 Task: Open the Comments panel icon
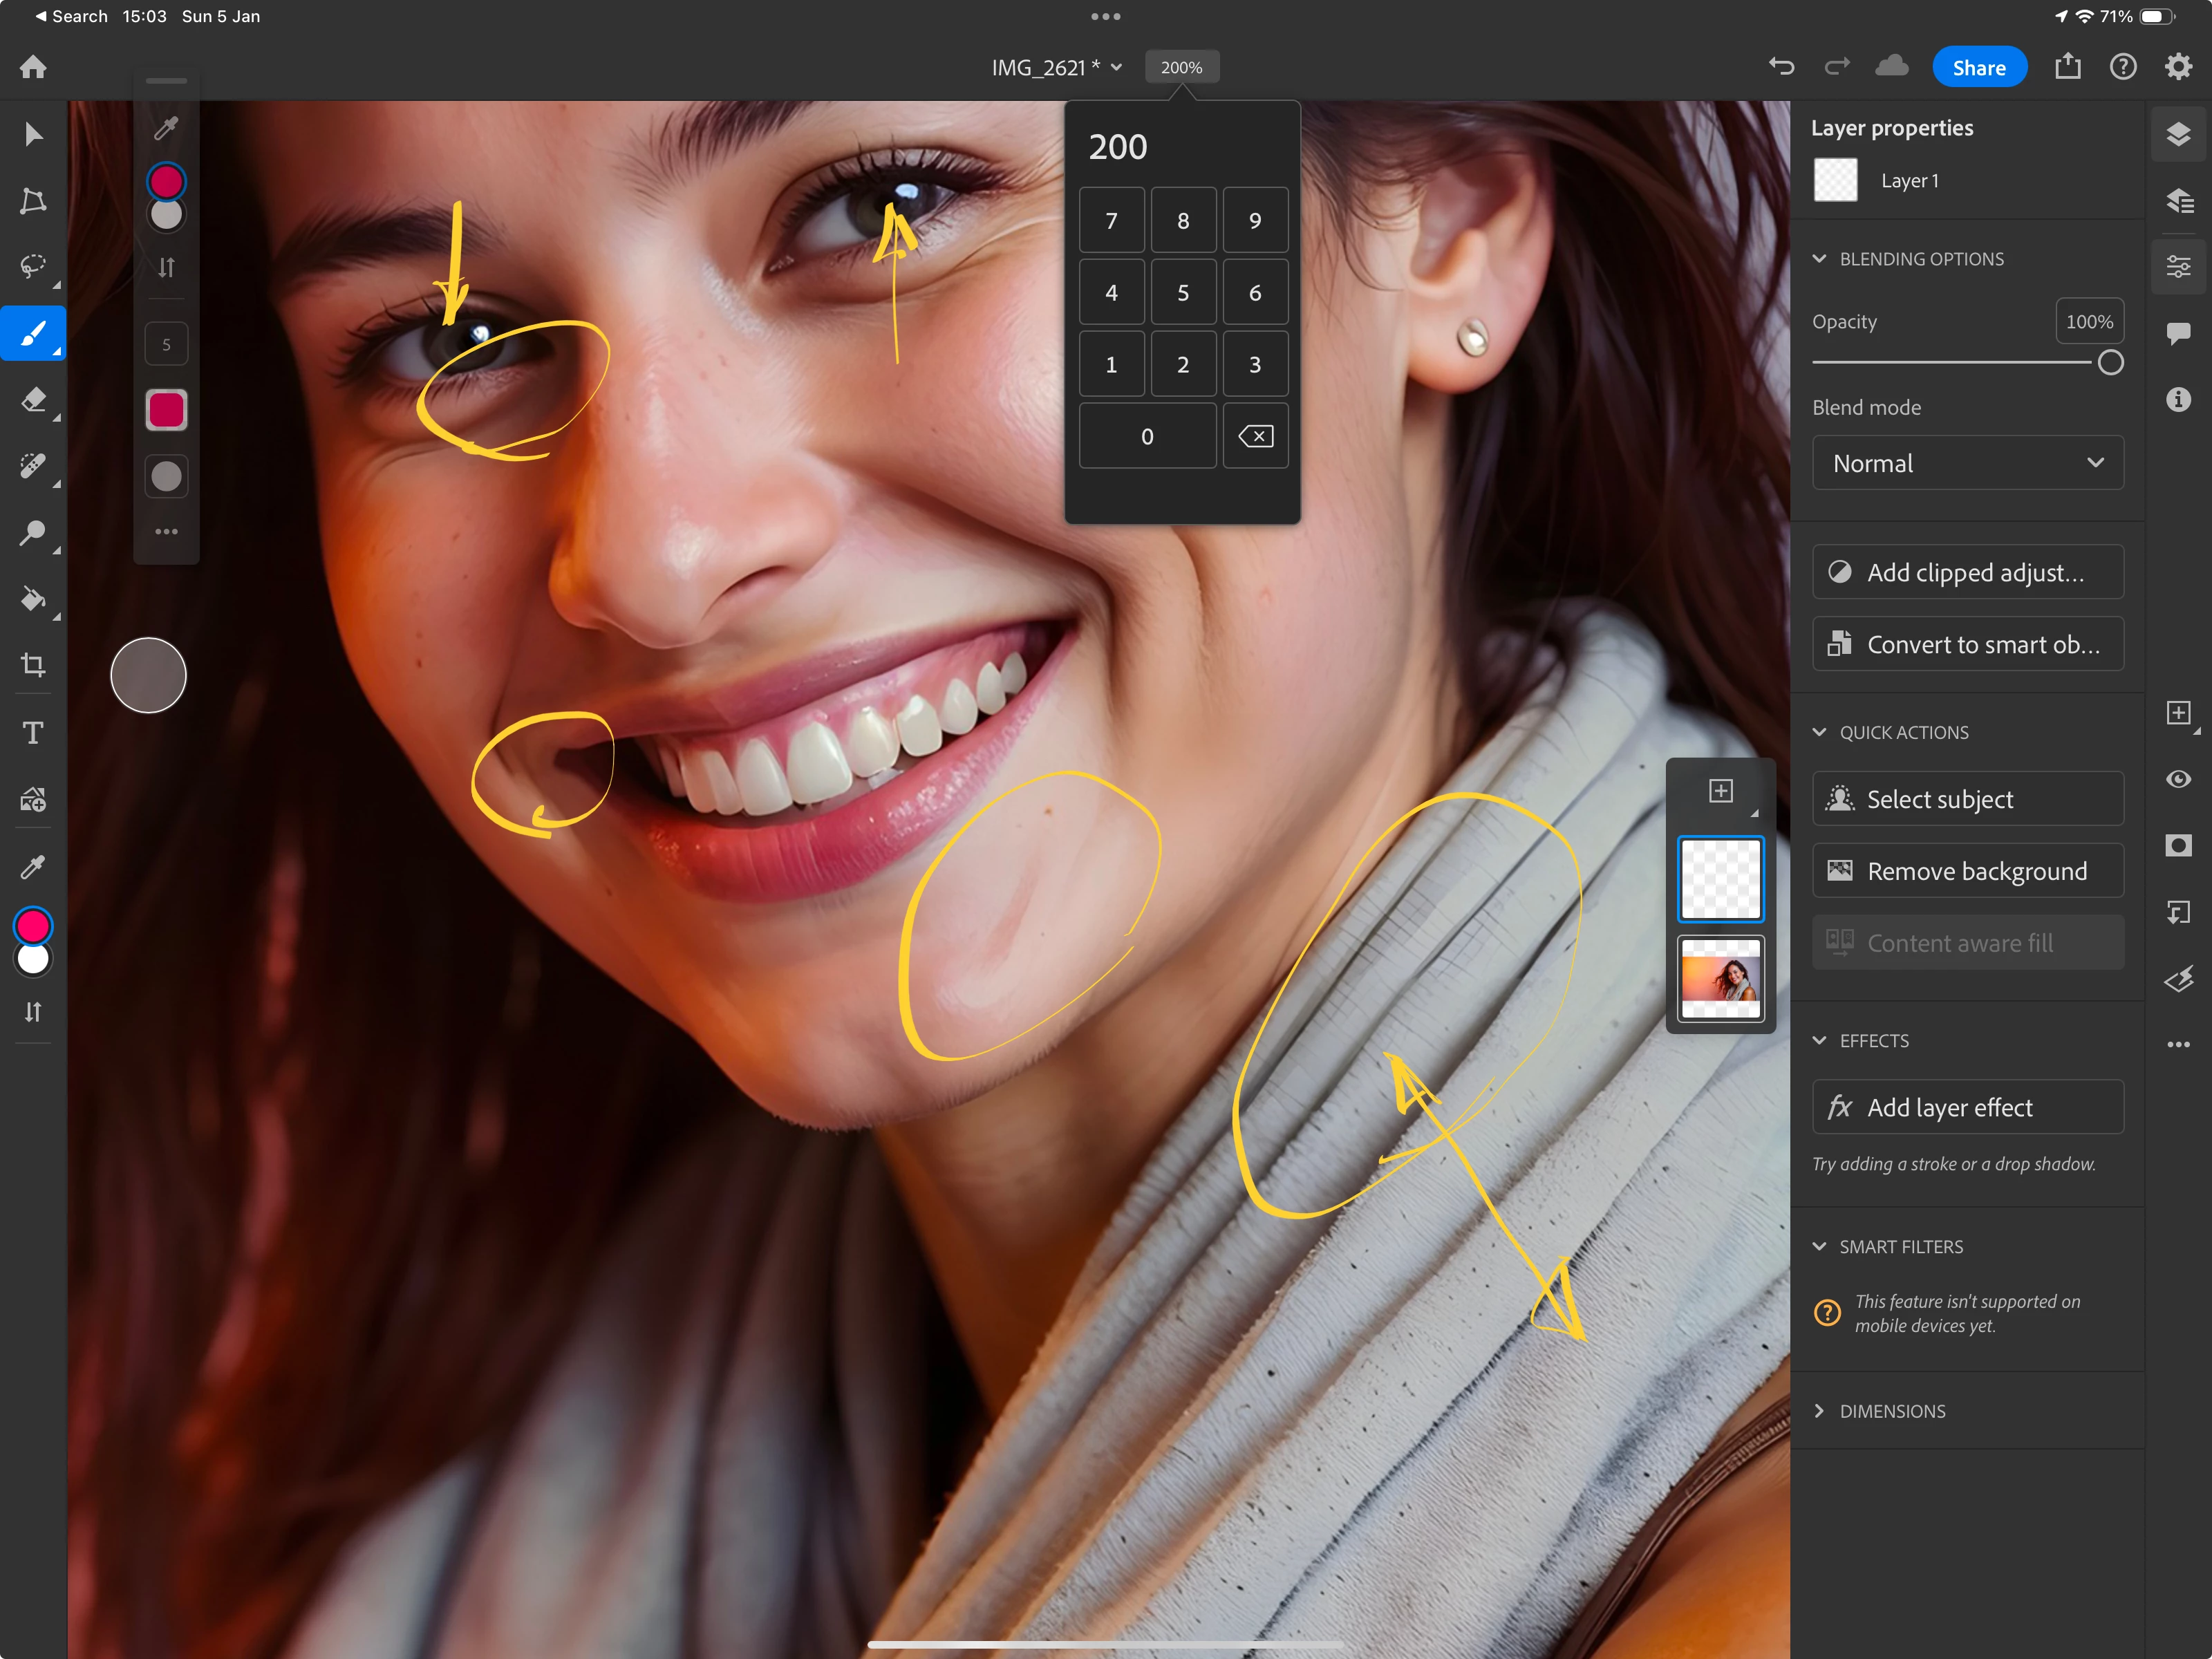[2178, 332]
